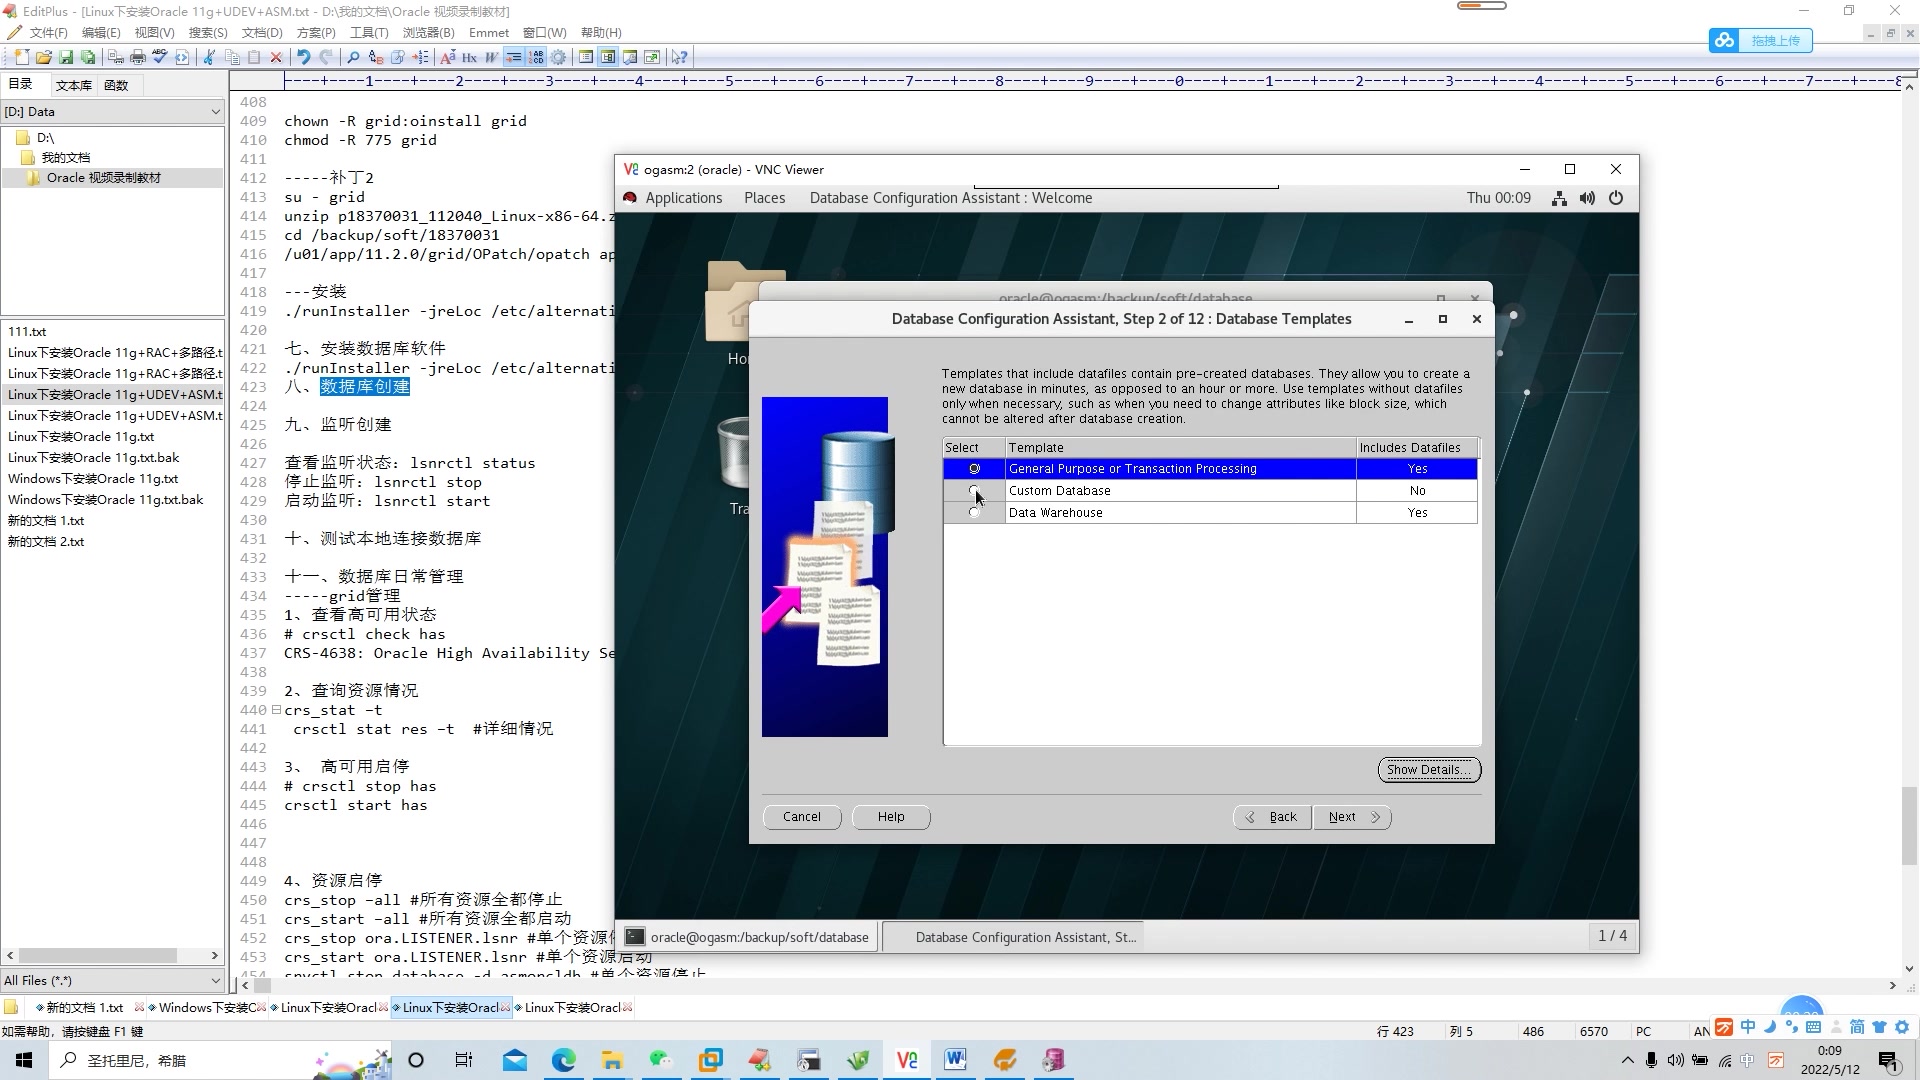This screenshot has height=1080, width=1920.
Task: Open the 搜索(S) menu
Action: (x=208, y=33)
